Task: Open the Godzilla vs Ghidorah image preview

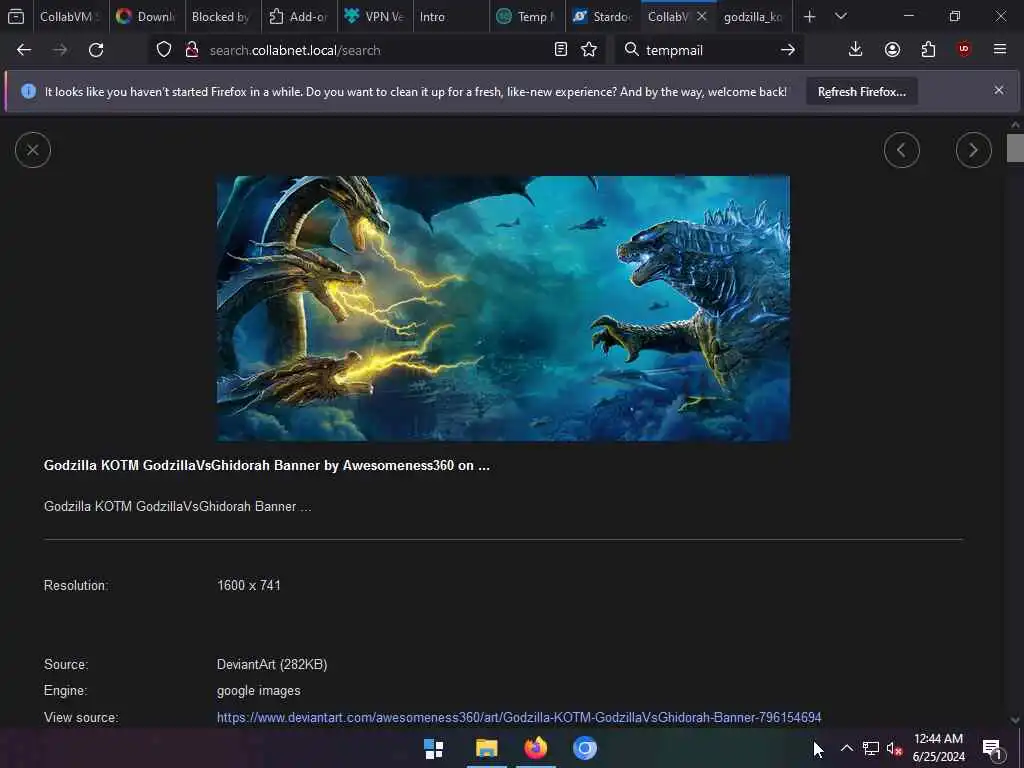Action: click(503, 308)
